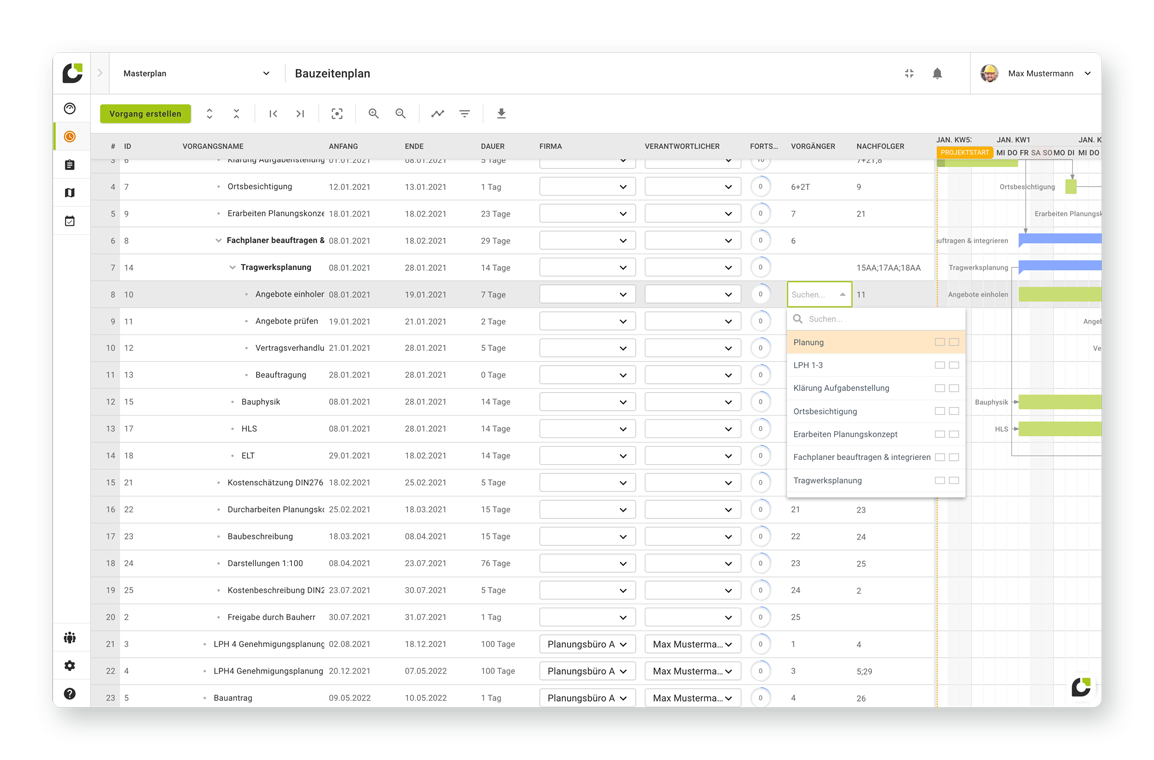Open the help question mark icon
Screen dimensions: 1154x760
point(70,694)
